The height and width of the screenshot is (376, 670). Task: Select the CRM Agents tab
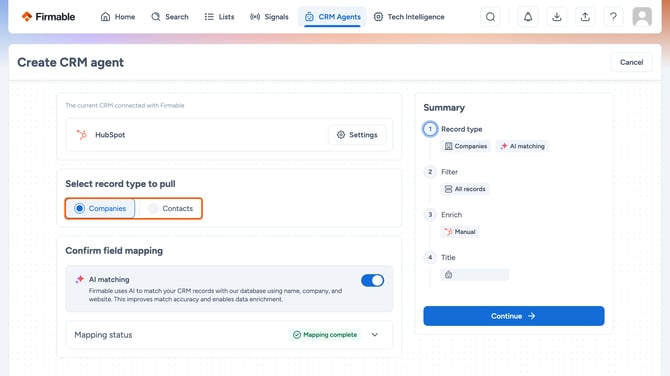[332, 17]
